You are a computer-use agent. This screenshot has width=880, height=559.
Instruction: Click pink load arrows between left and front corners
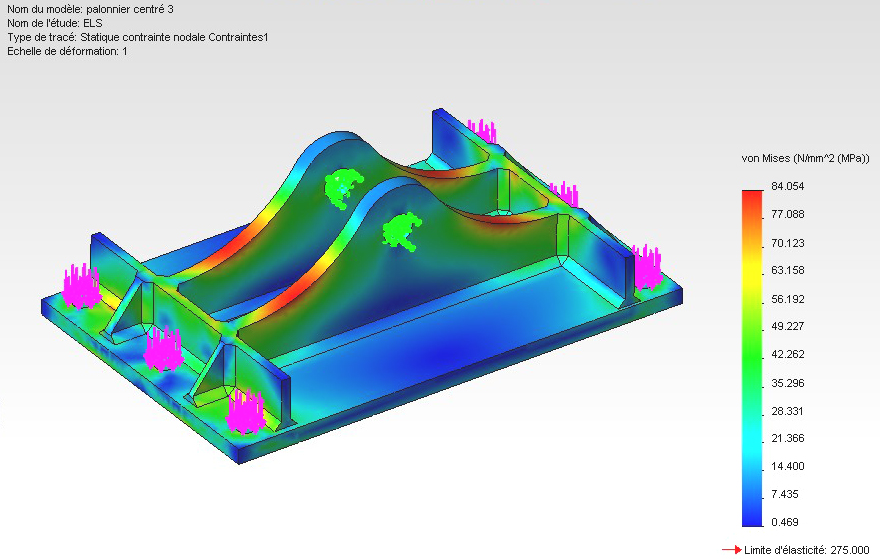pyautogui.click(x=162, y=349)
